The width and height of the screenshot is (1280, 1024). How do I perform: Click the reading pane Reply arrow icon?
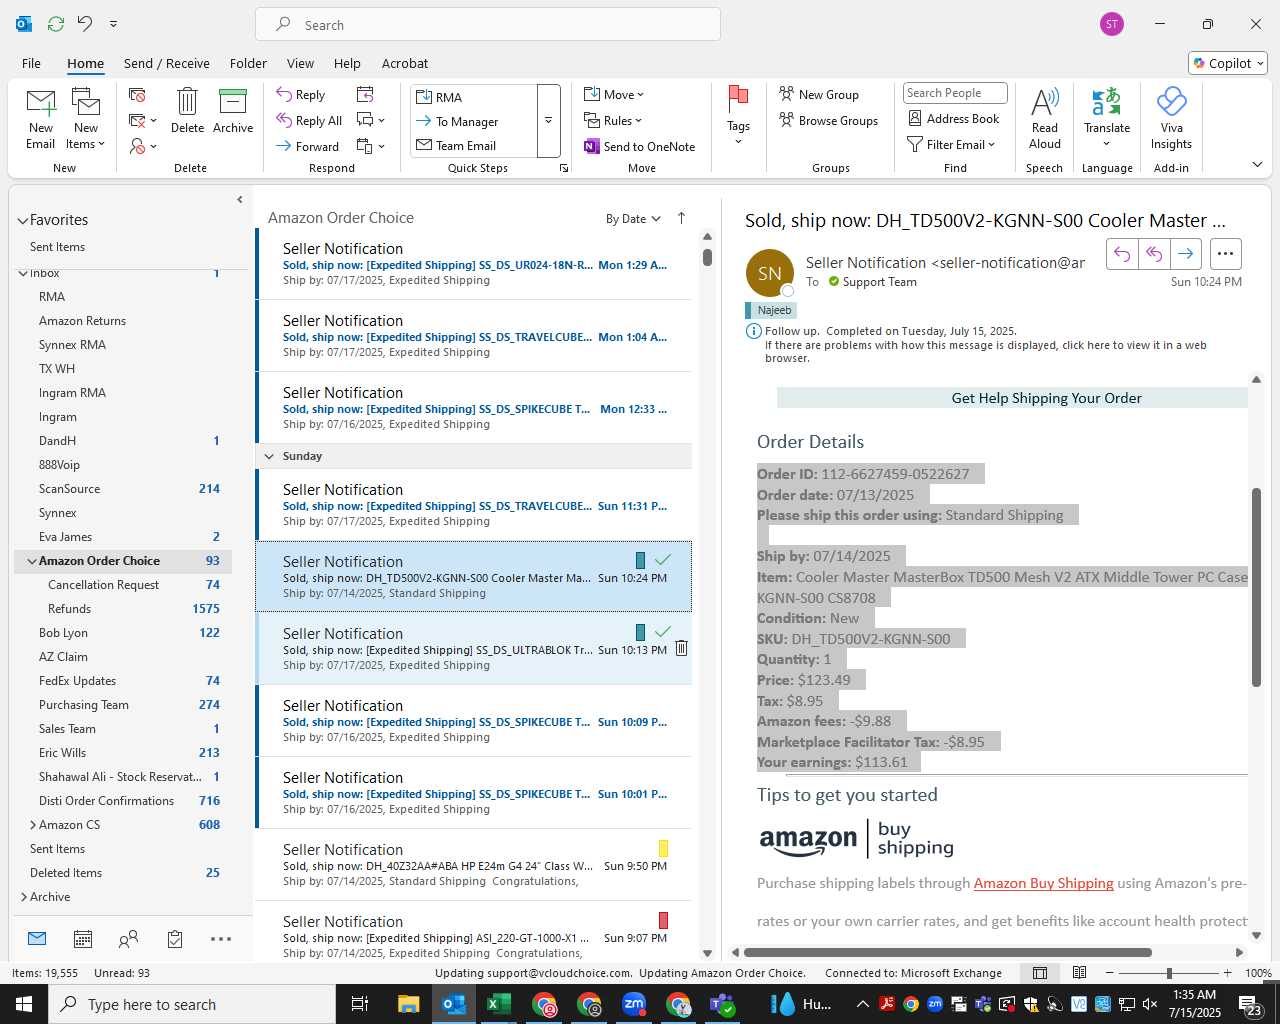1122,254
